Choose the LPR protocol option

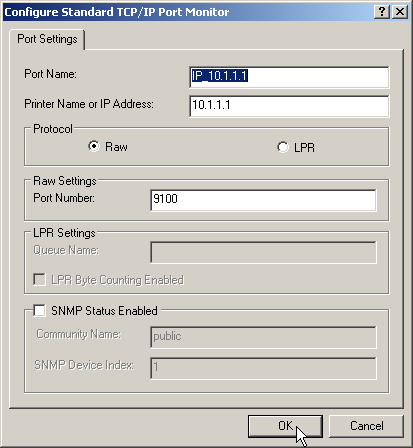point(283,147)
